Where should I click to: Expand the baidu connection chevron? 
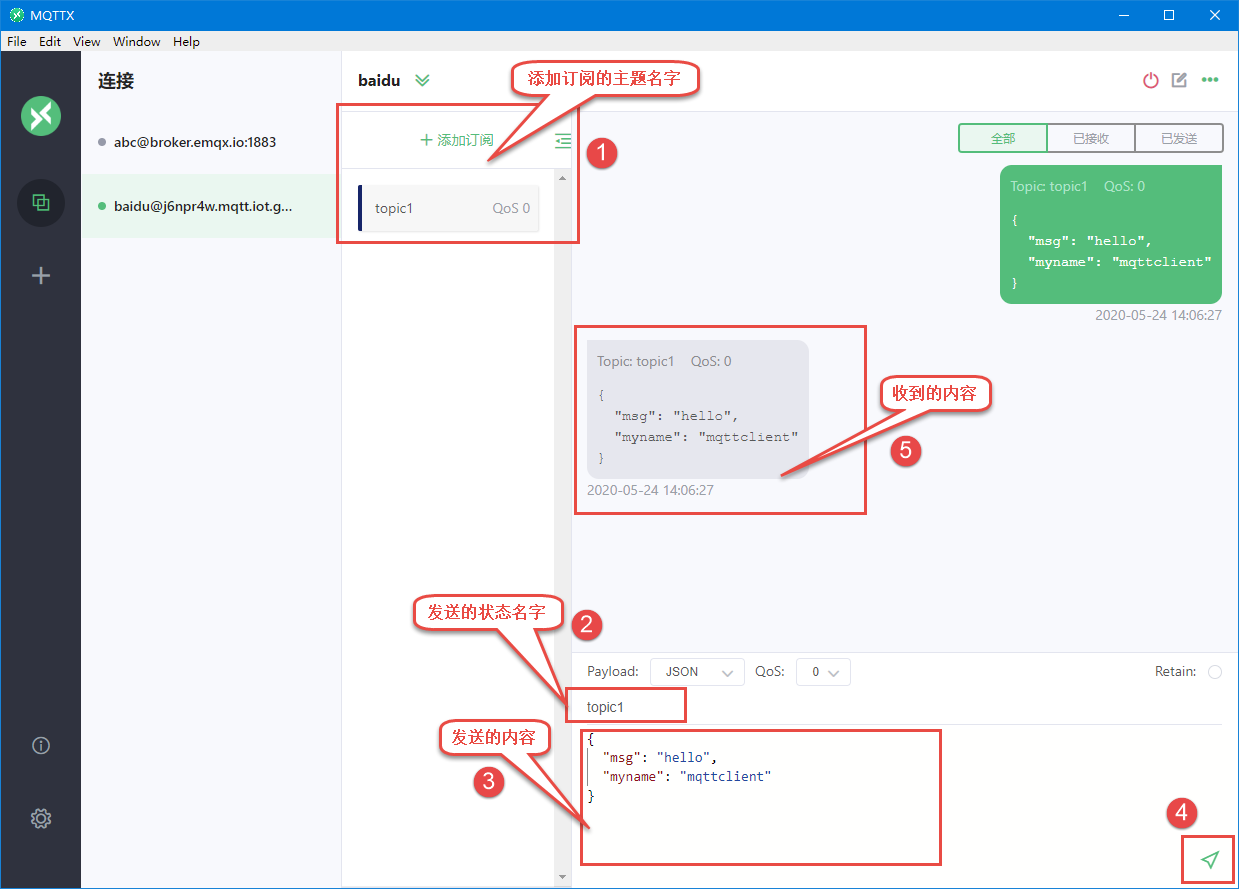[x=422, y=80]
